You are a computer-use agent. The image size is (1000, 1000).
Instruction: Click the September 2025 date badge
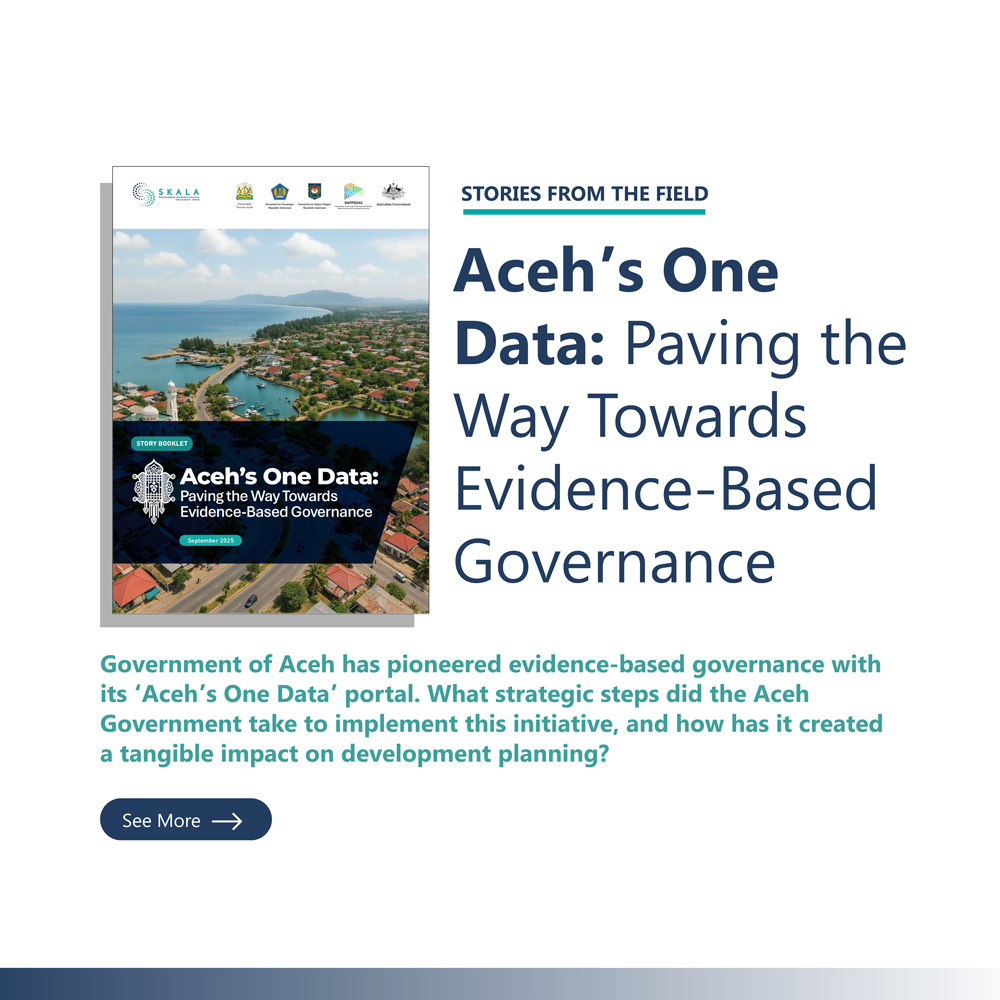210,540
